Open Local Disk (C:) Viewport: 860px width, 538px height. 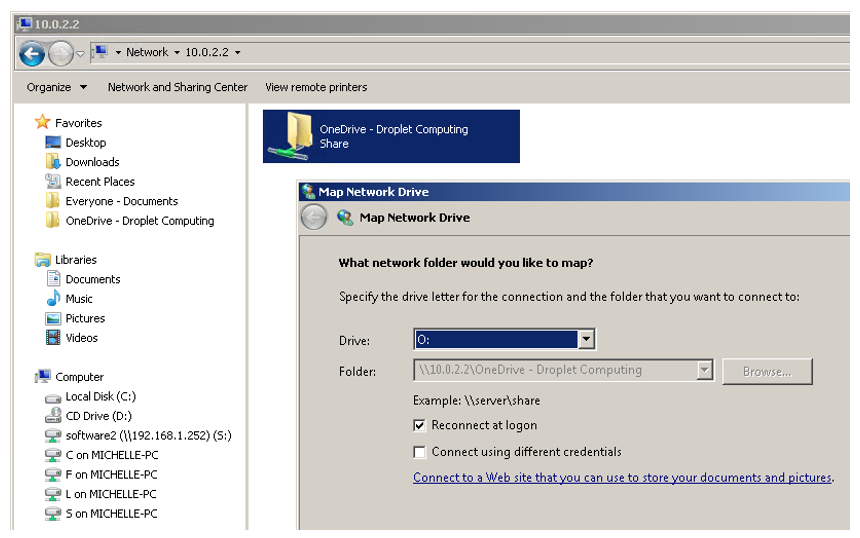click(x=100, y=397)
